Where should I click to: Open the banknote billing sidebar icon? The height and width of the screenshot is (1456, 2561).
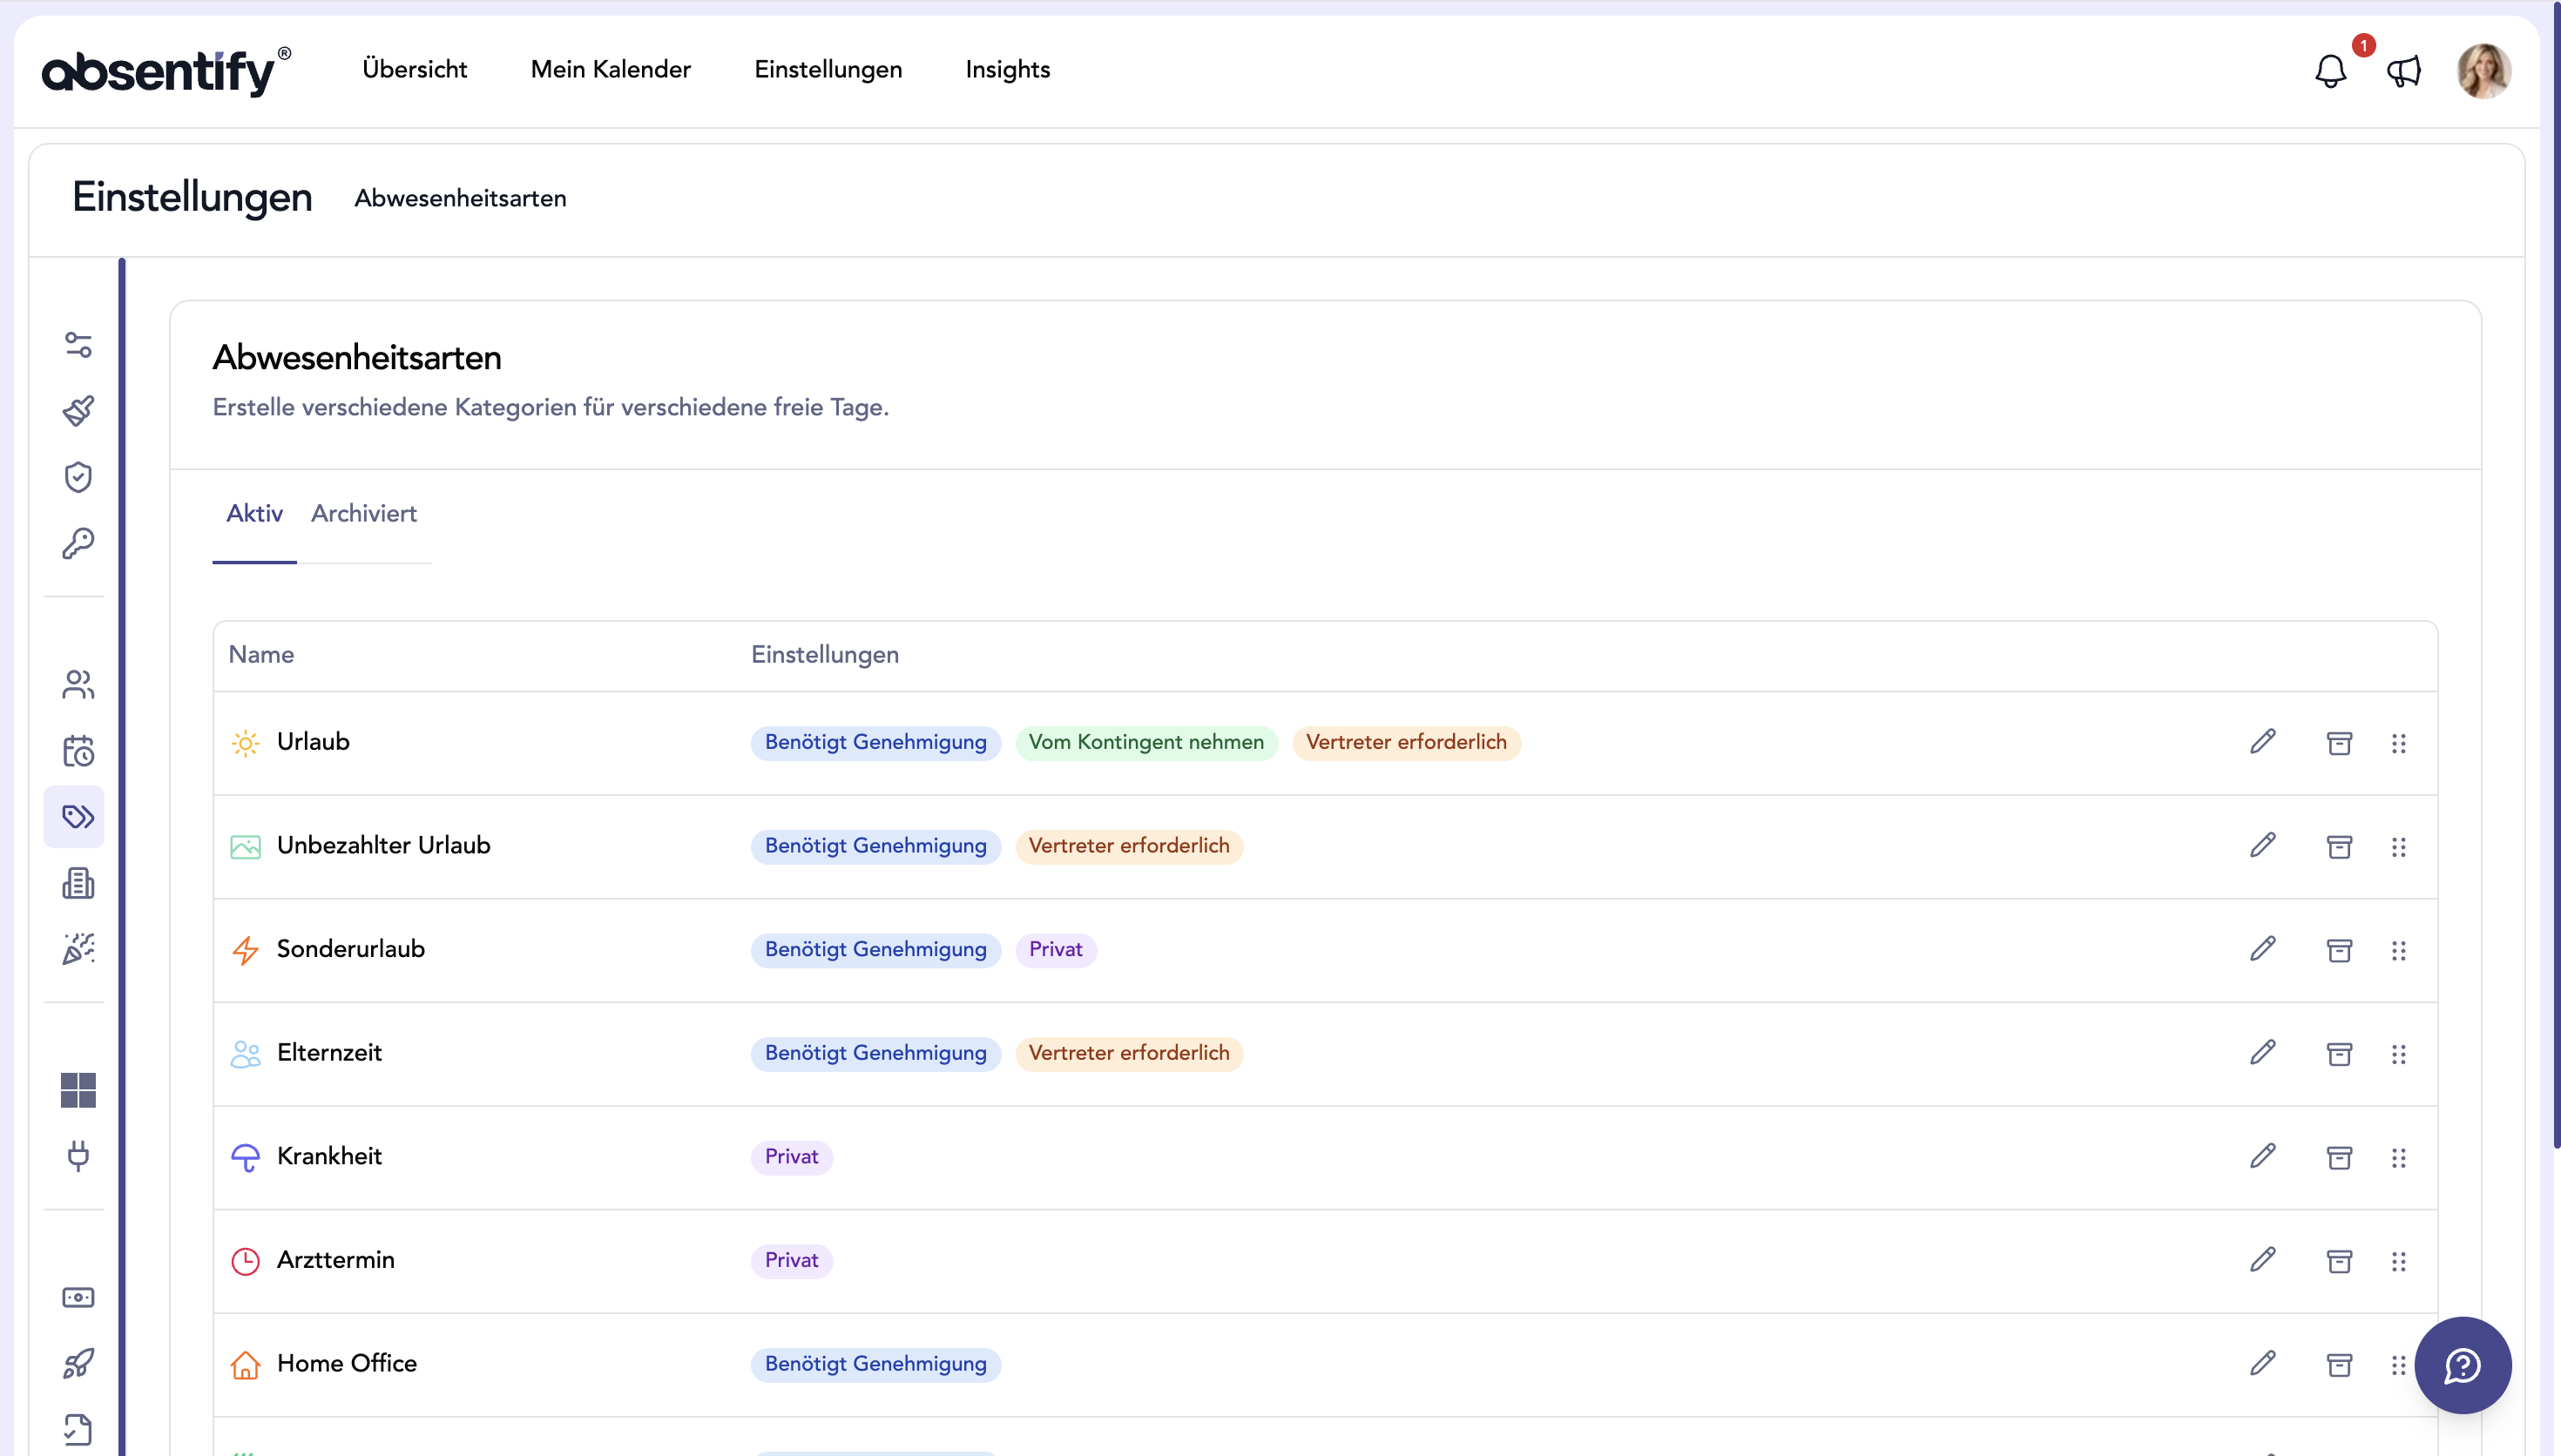(78, 1297)
